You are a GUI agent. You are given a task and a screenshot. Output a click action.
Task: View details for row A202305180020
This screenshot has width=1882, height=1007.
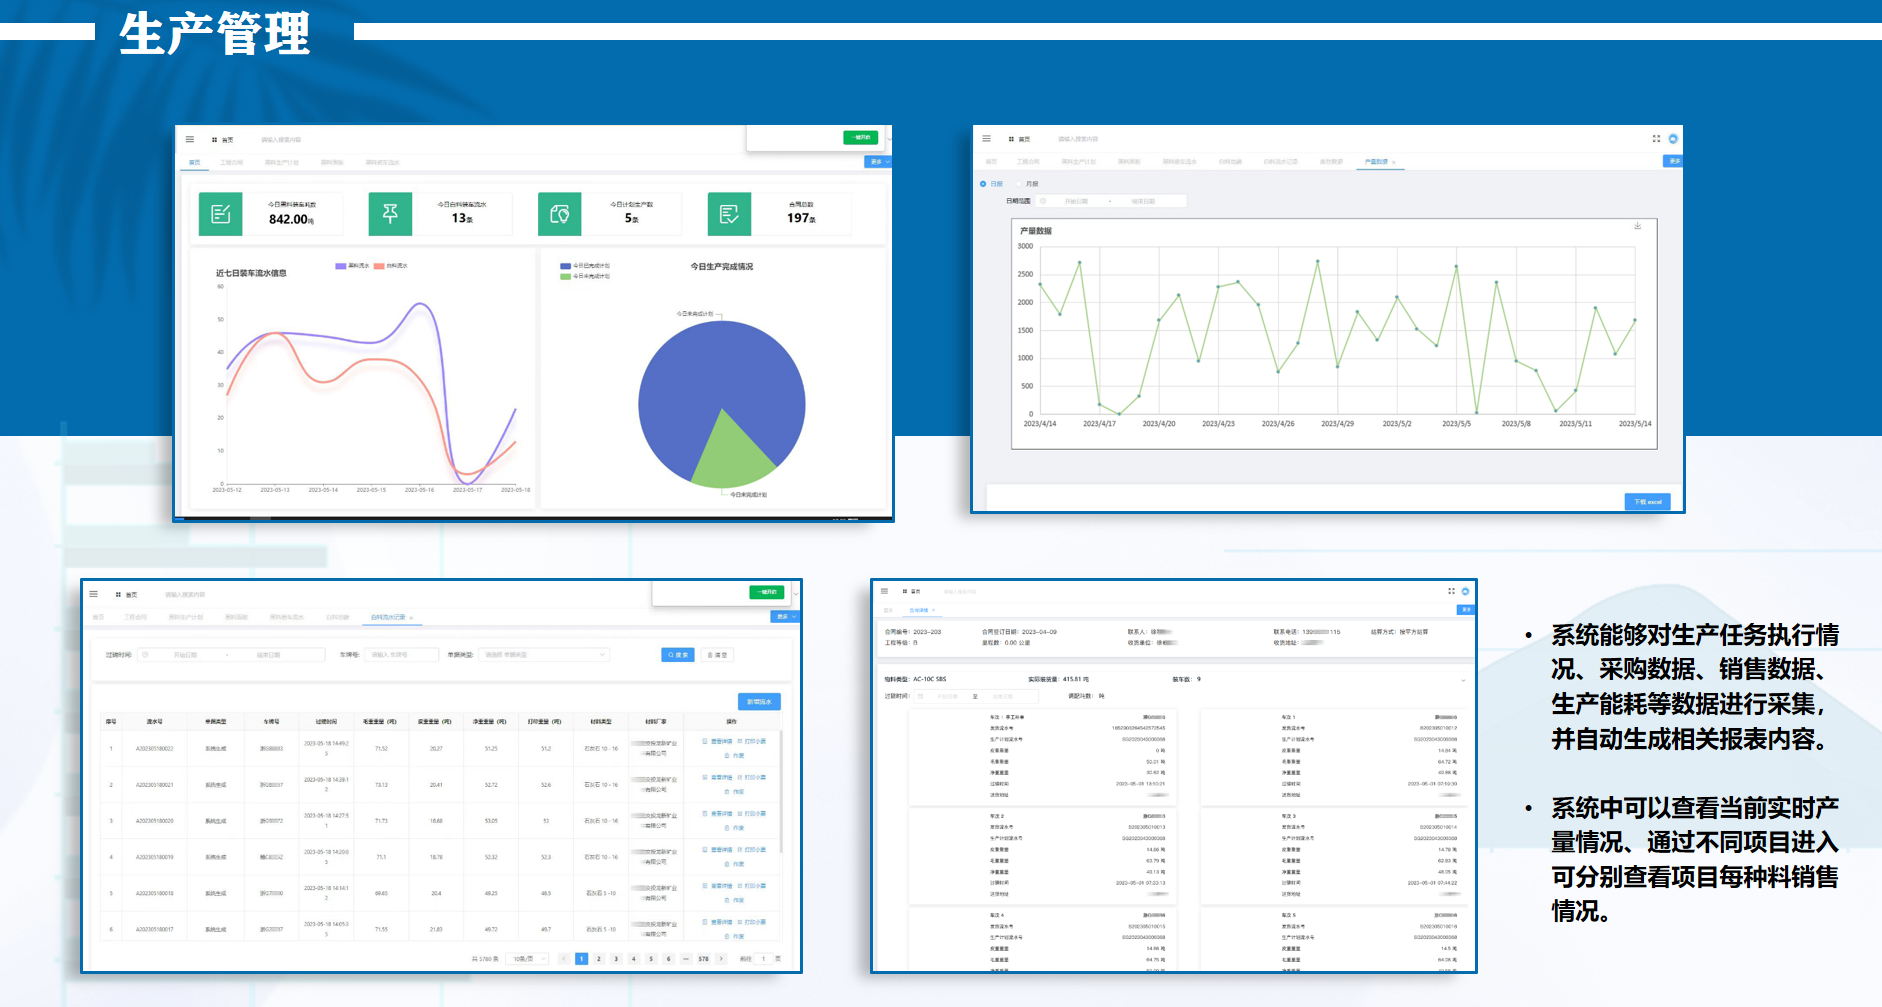pos(718,813)
